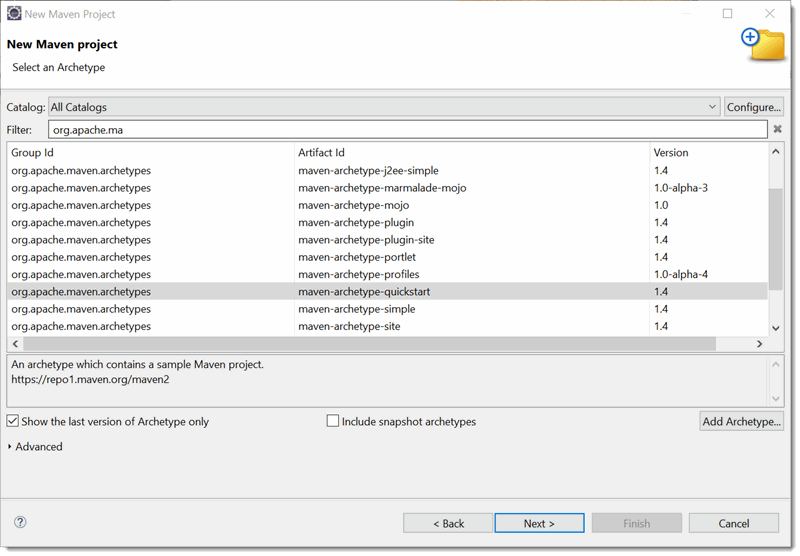Sort by the Group Id column header

click(x=151, y=153)
